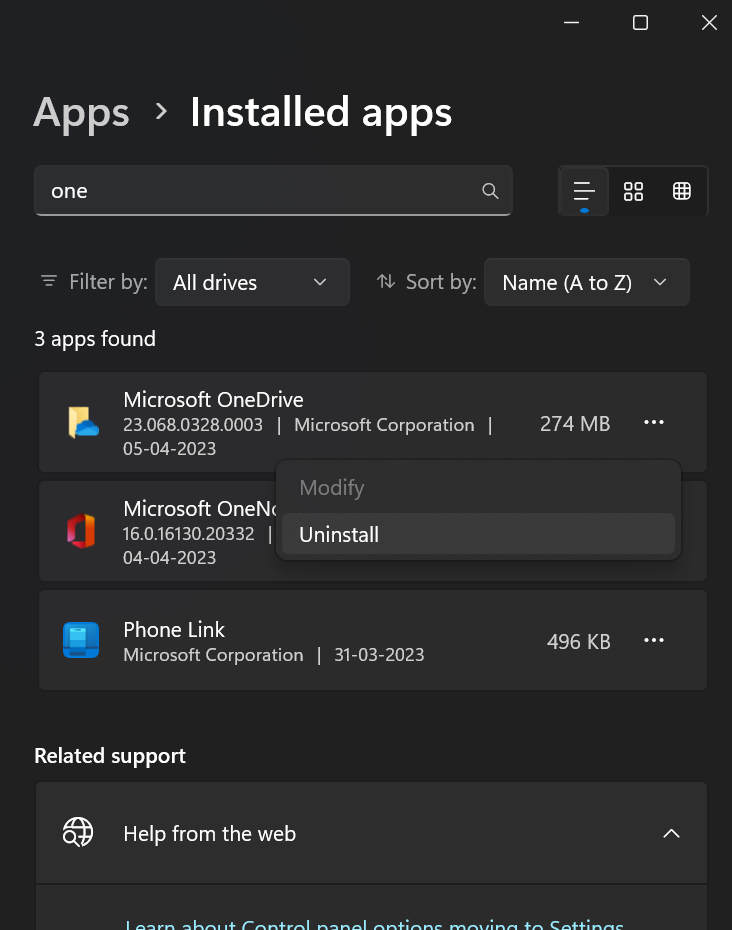
Task: Open the Control panel options help link
Action: coord(374,924)
